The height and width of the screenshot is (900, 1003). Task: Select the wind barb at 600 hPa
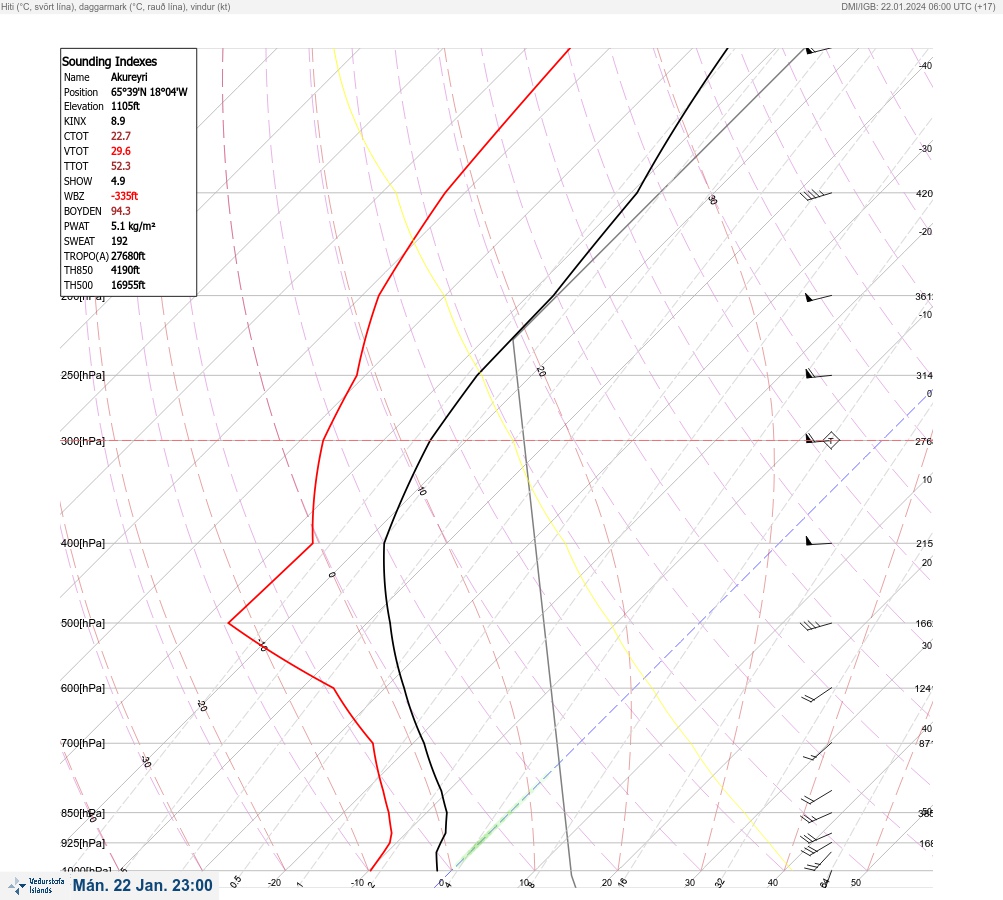tap(817, 695)
